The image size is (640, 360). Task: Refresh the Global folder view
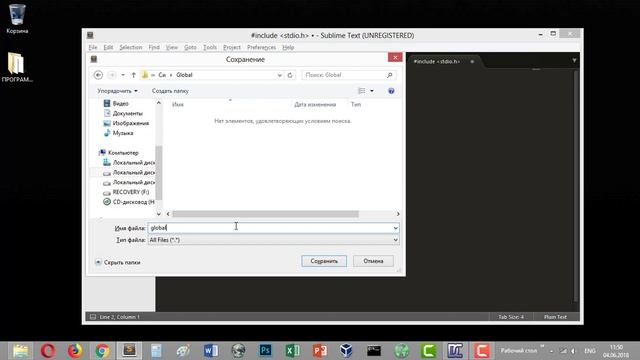[290, 75]
